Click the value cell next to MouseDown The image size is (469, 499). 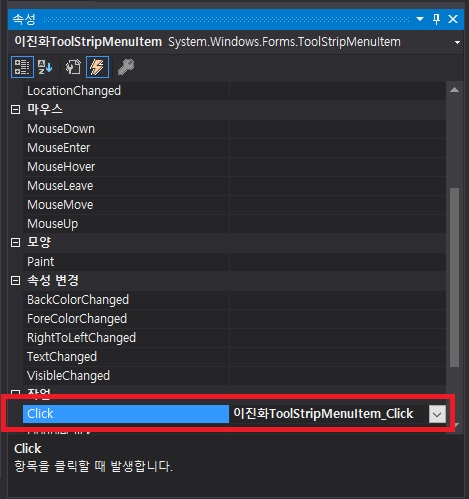pyautogui.click(x=337, y=129)
